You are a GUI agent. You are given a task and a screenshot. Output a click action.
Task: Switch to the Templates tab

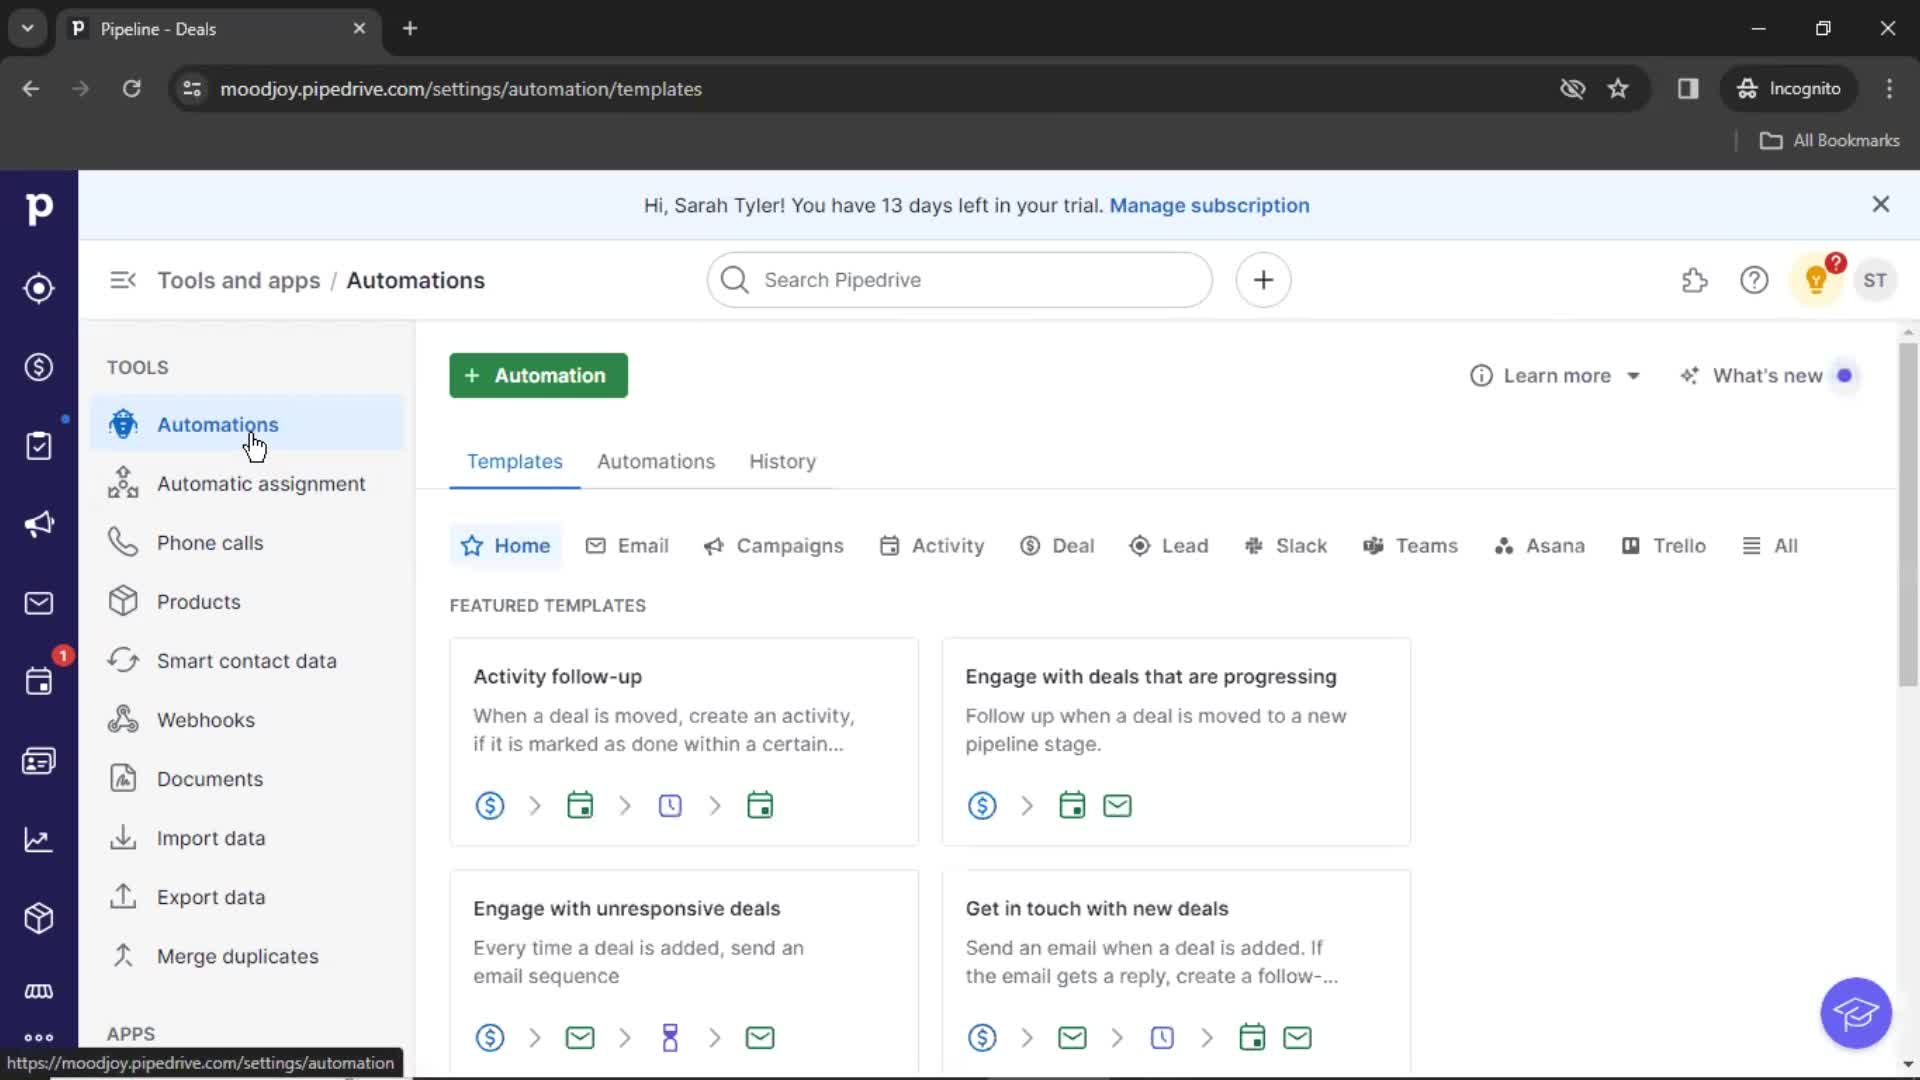click(514, 462)
